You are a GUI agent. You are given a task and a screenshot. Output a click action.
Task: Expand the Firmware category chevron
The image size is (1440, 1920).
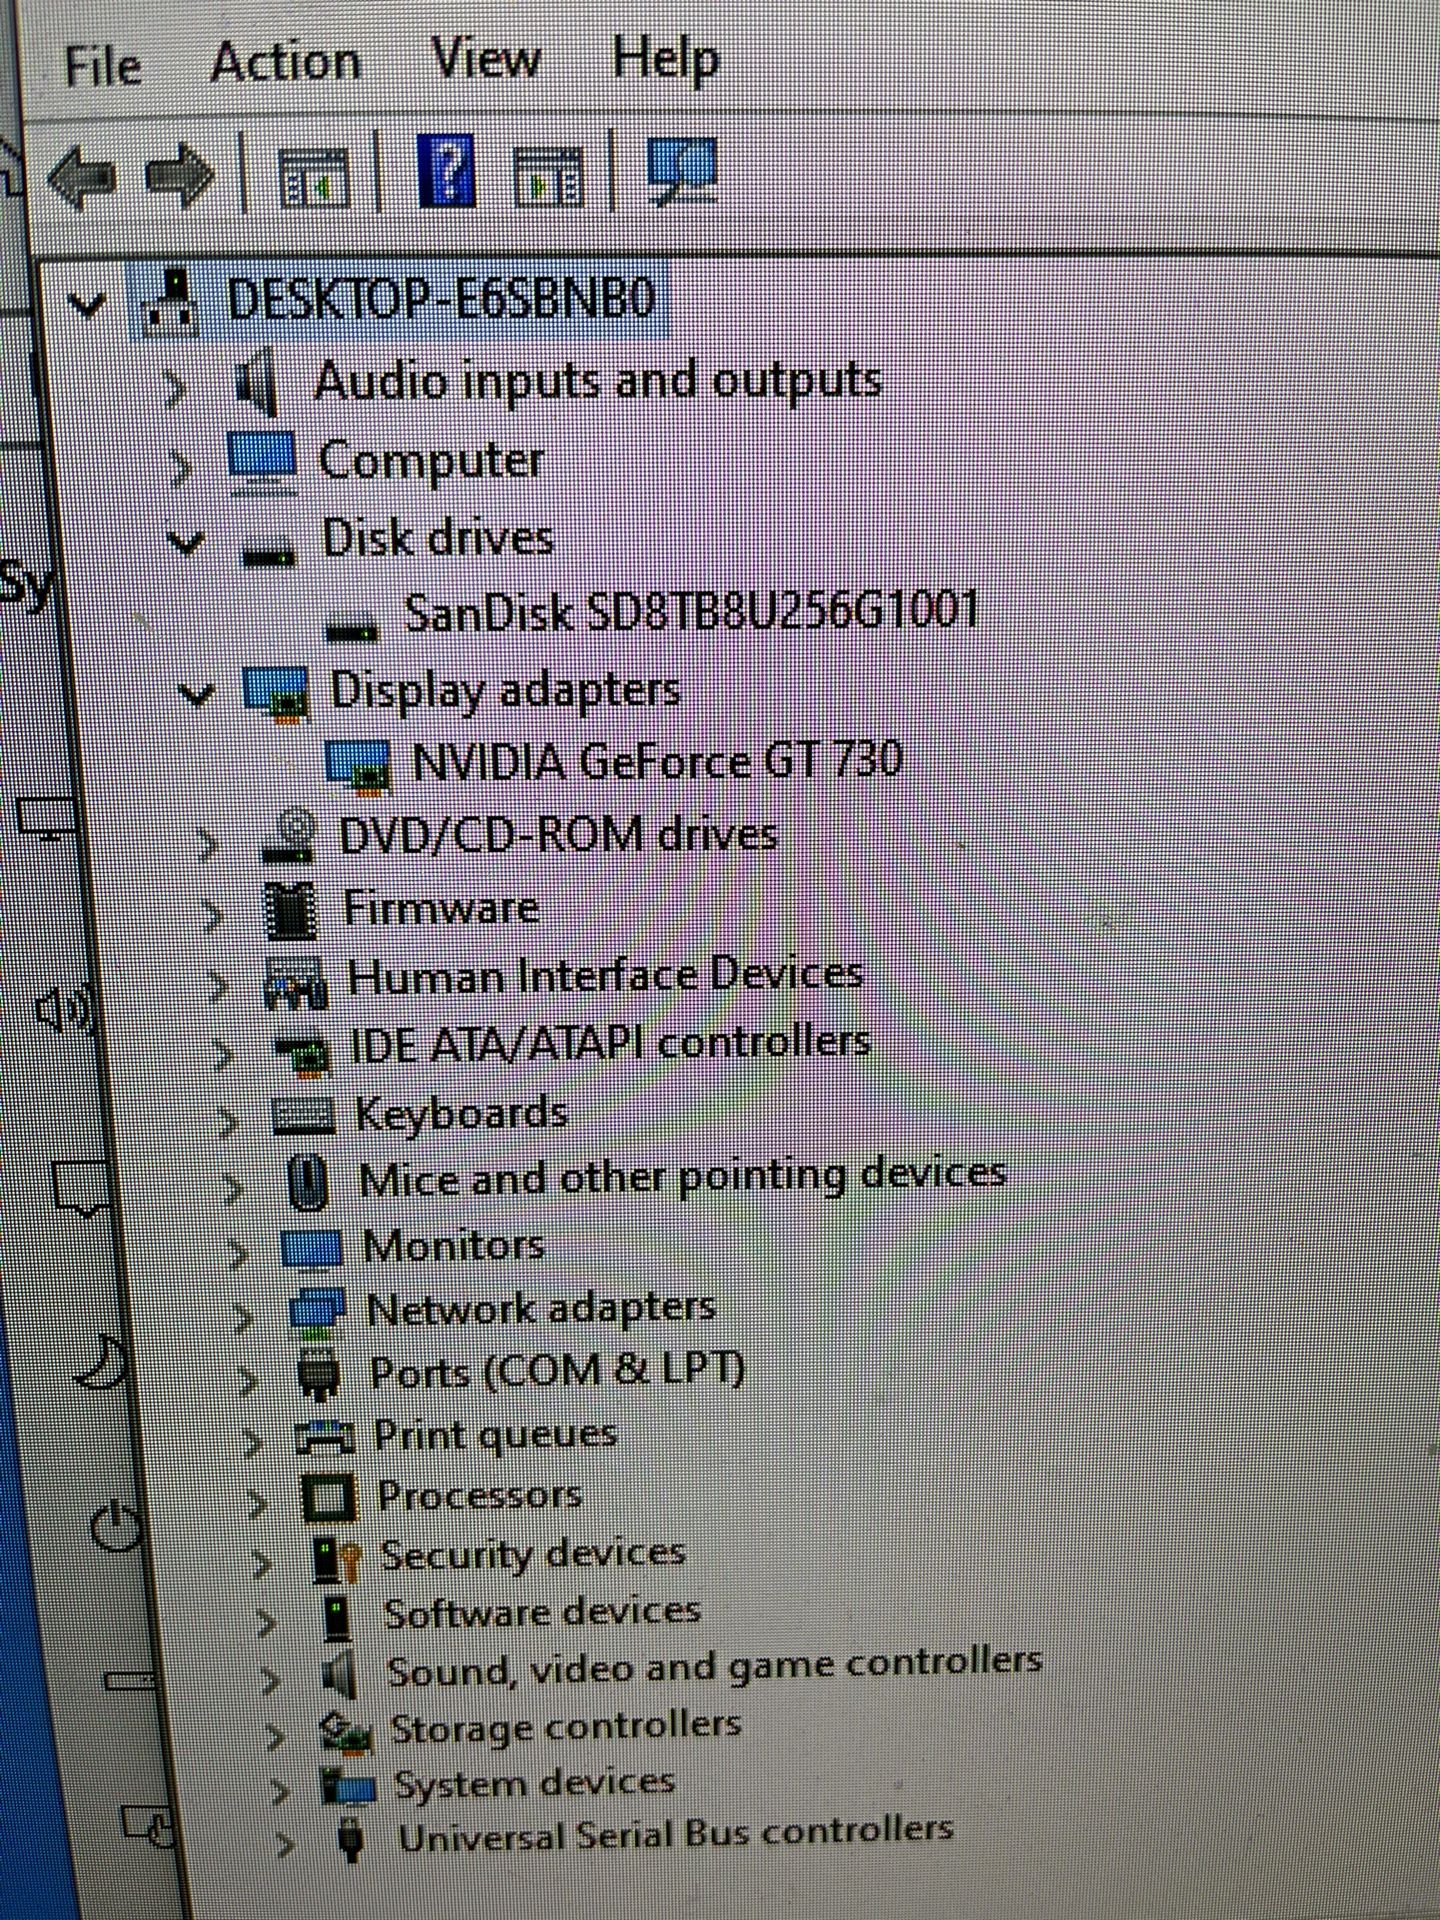[212, 916]
